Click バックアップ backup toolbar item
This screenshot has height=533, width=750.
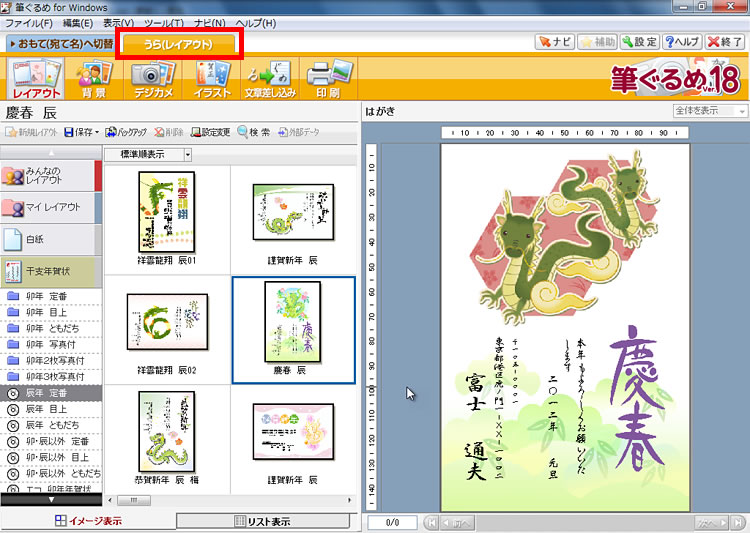click(x=126, y=132)
